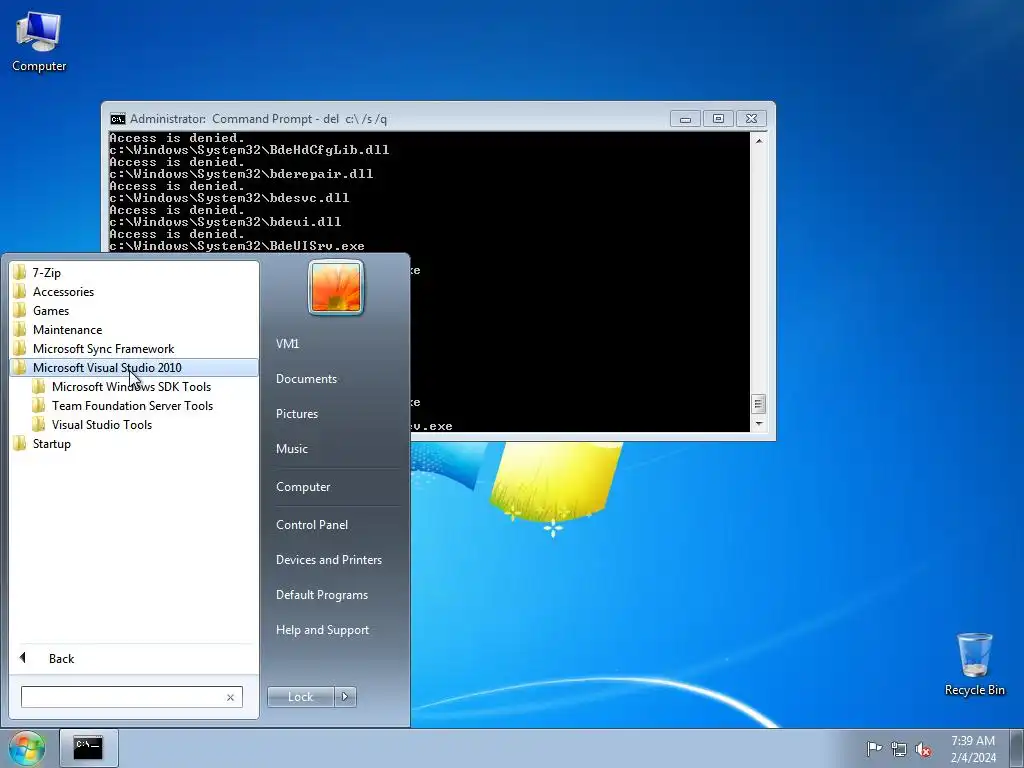
Task: Click the Windows Start orb
Action: pos(26,748)
